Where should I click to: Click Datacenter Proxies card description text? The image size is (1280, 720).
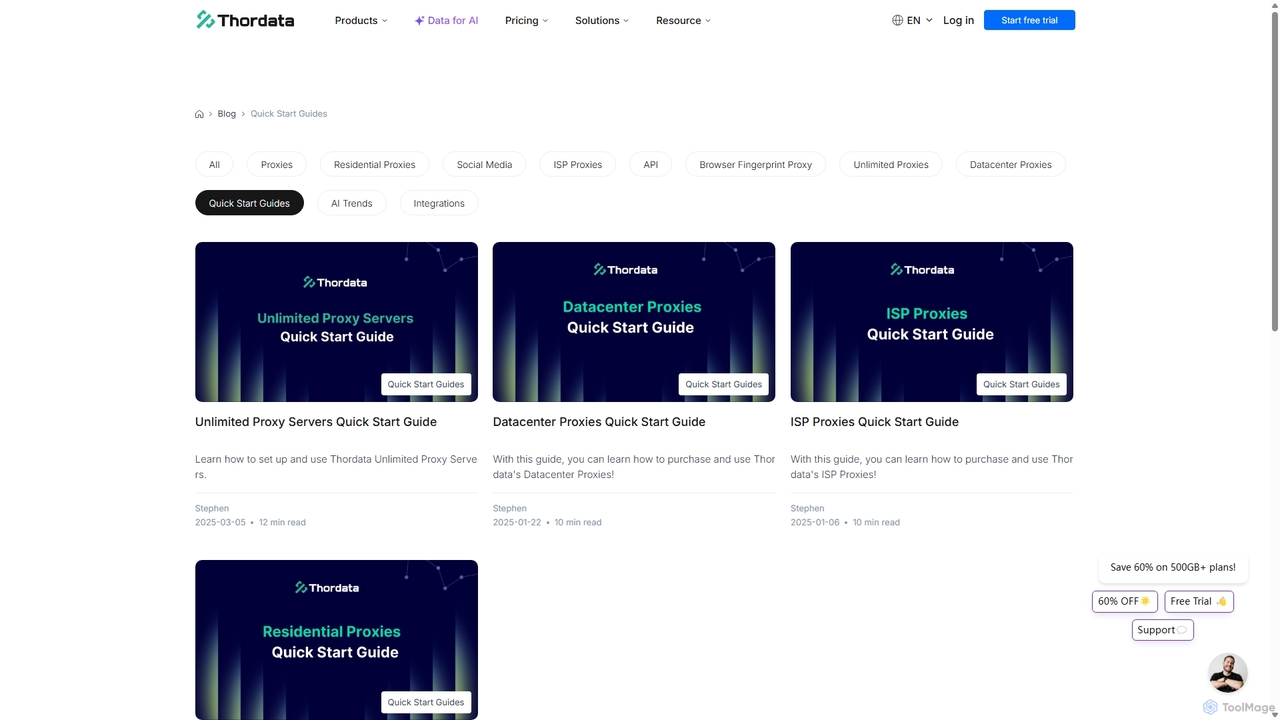tap(634, 467)
